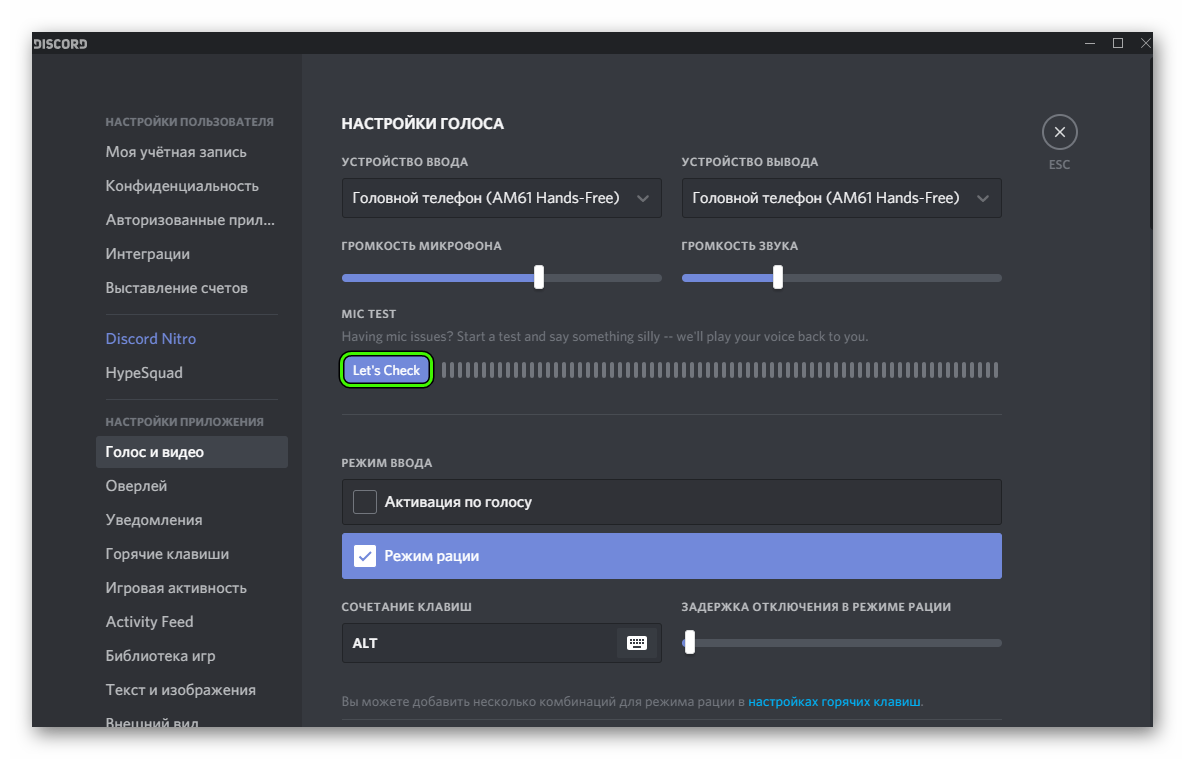
Task: Select Голос и видео tab
Action: coord(192,452)
